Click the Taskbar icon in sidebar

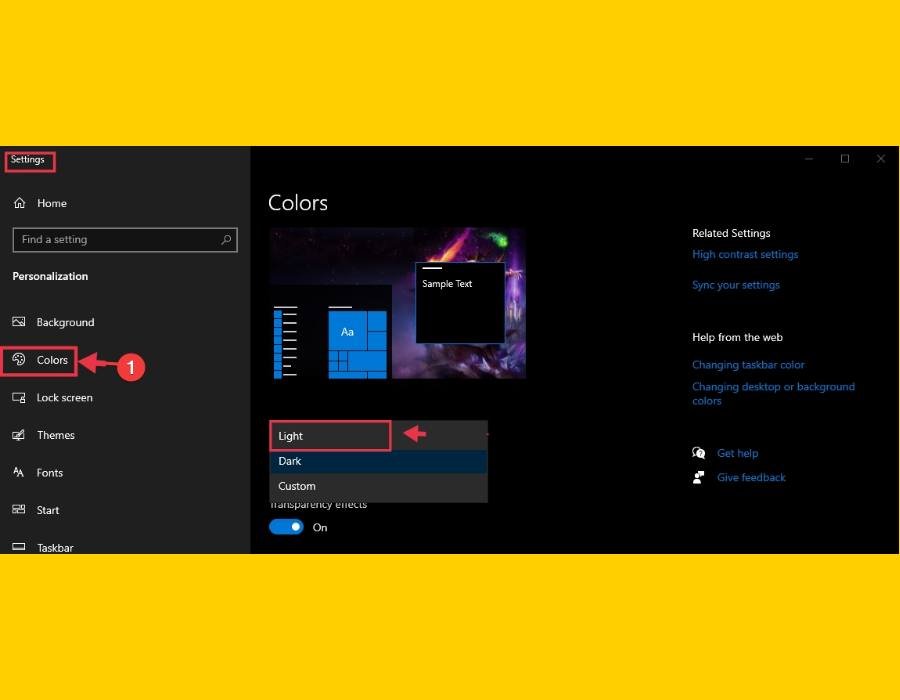pos(19,547)
